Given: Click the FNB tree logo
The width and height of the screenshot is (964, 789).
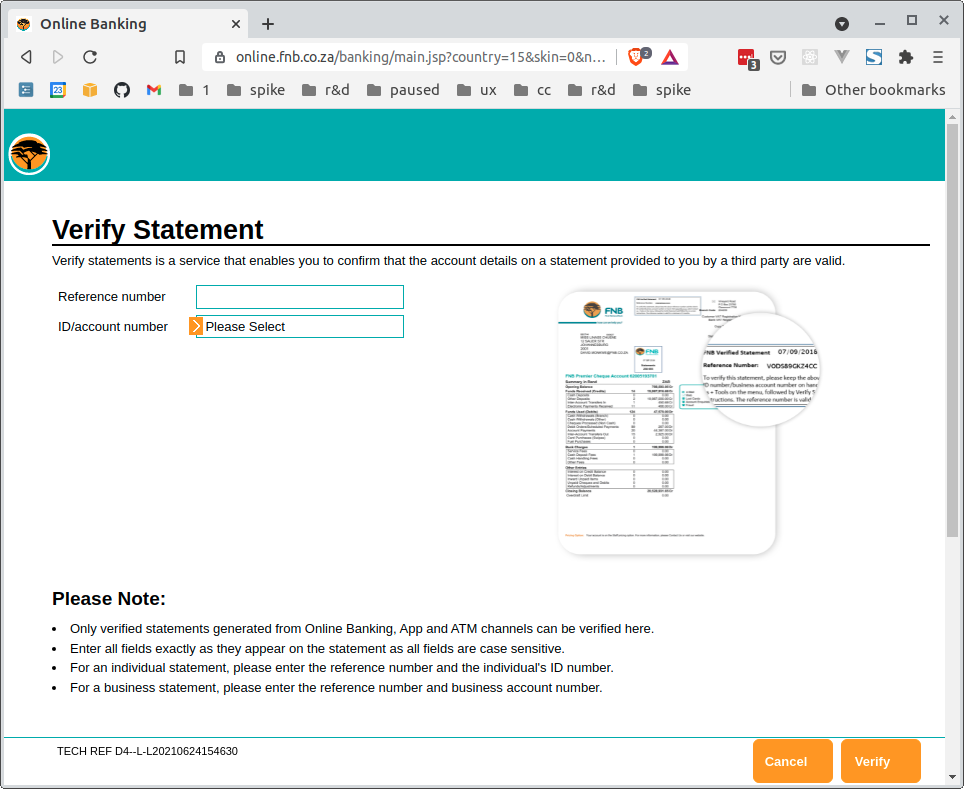Looking at the screenshot, I should click(x=29, y=154).
